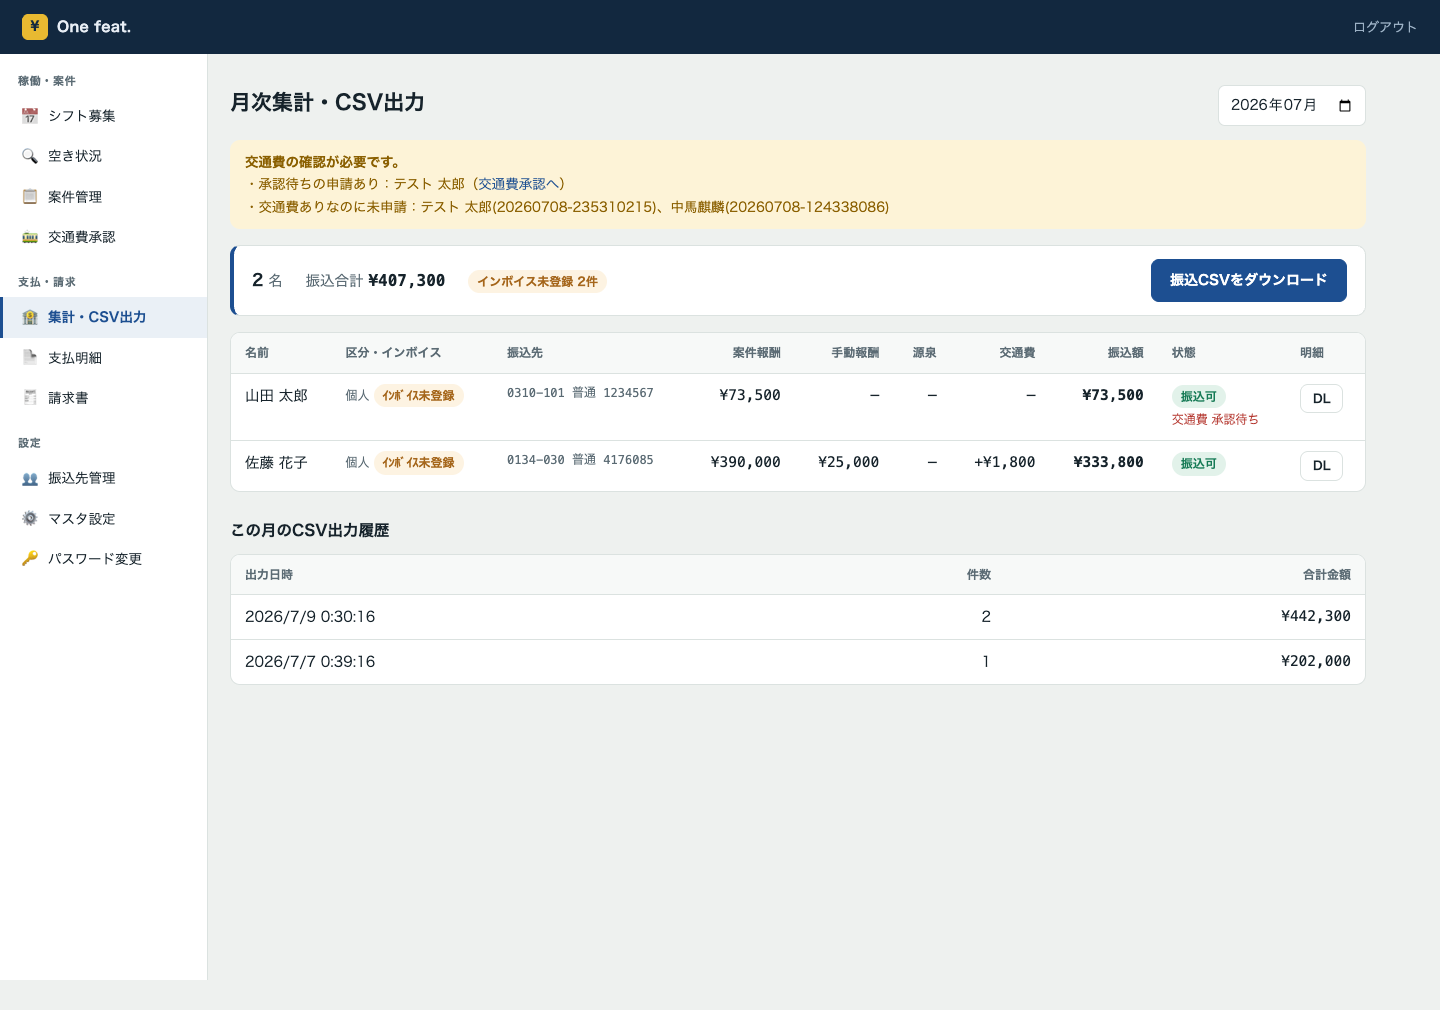Screen dimensions: 1440x1010
Task: Click the パスワード変更 key icon
Action: click(30, 559)
